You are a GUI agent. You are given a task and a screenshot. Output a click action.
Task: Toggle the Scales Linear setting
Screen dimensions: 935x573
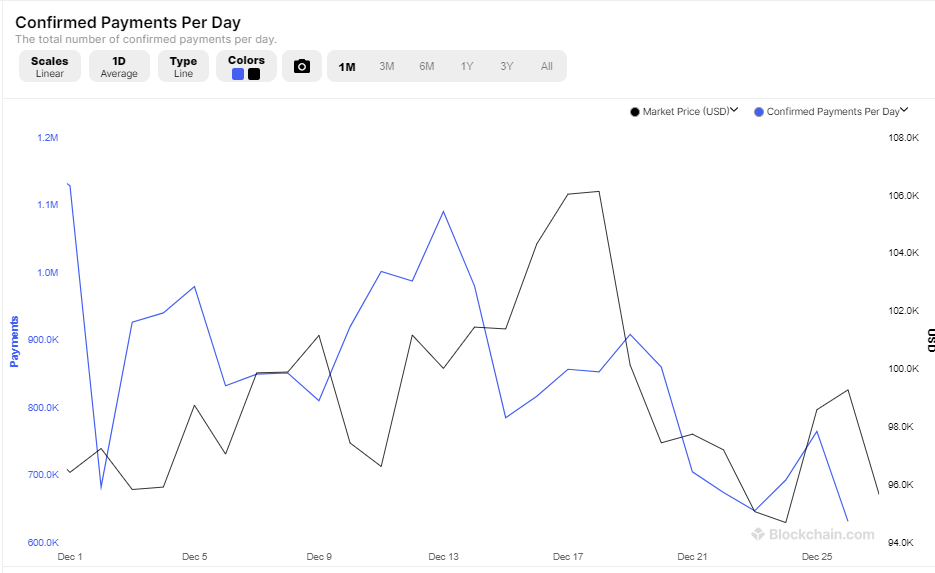(49, 67)
